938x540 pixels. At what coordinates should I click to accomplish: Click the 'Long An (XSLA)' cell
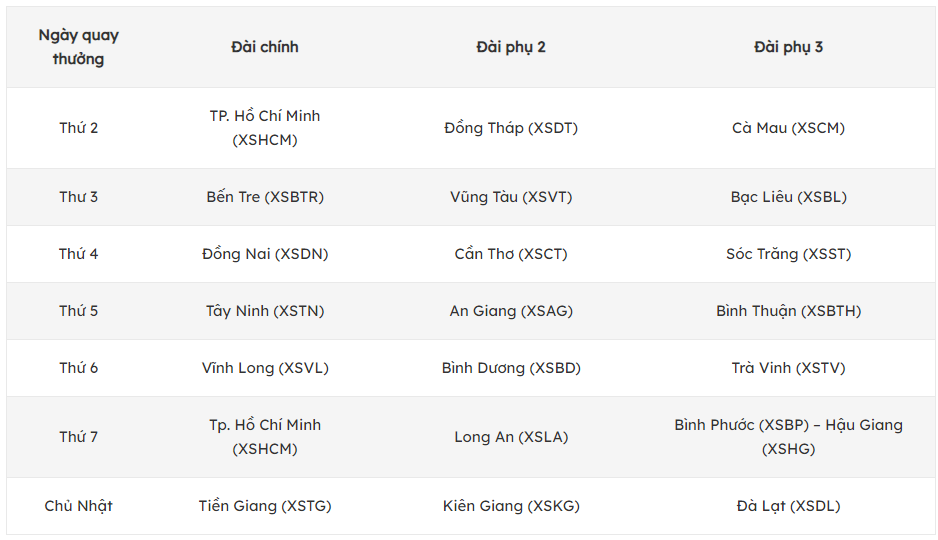511,437
